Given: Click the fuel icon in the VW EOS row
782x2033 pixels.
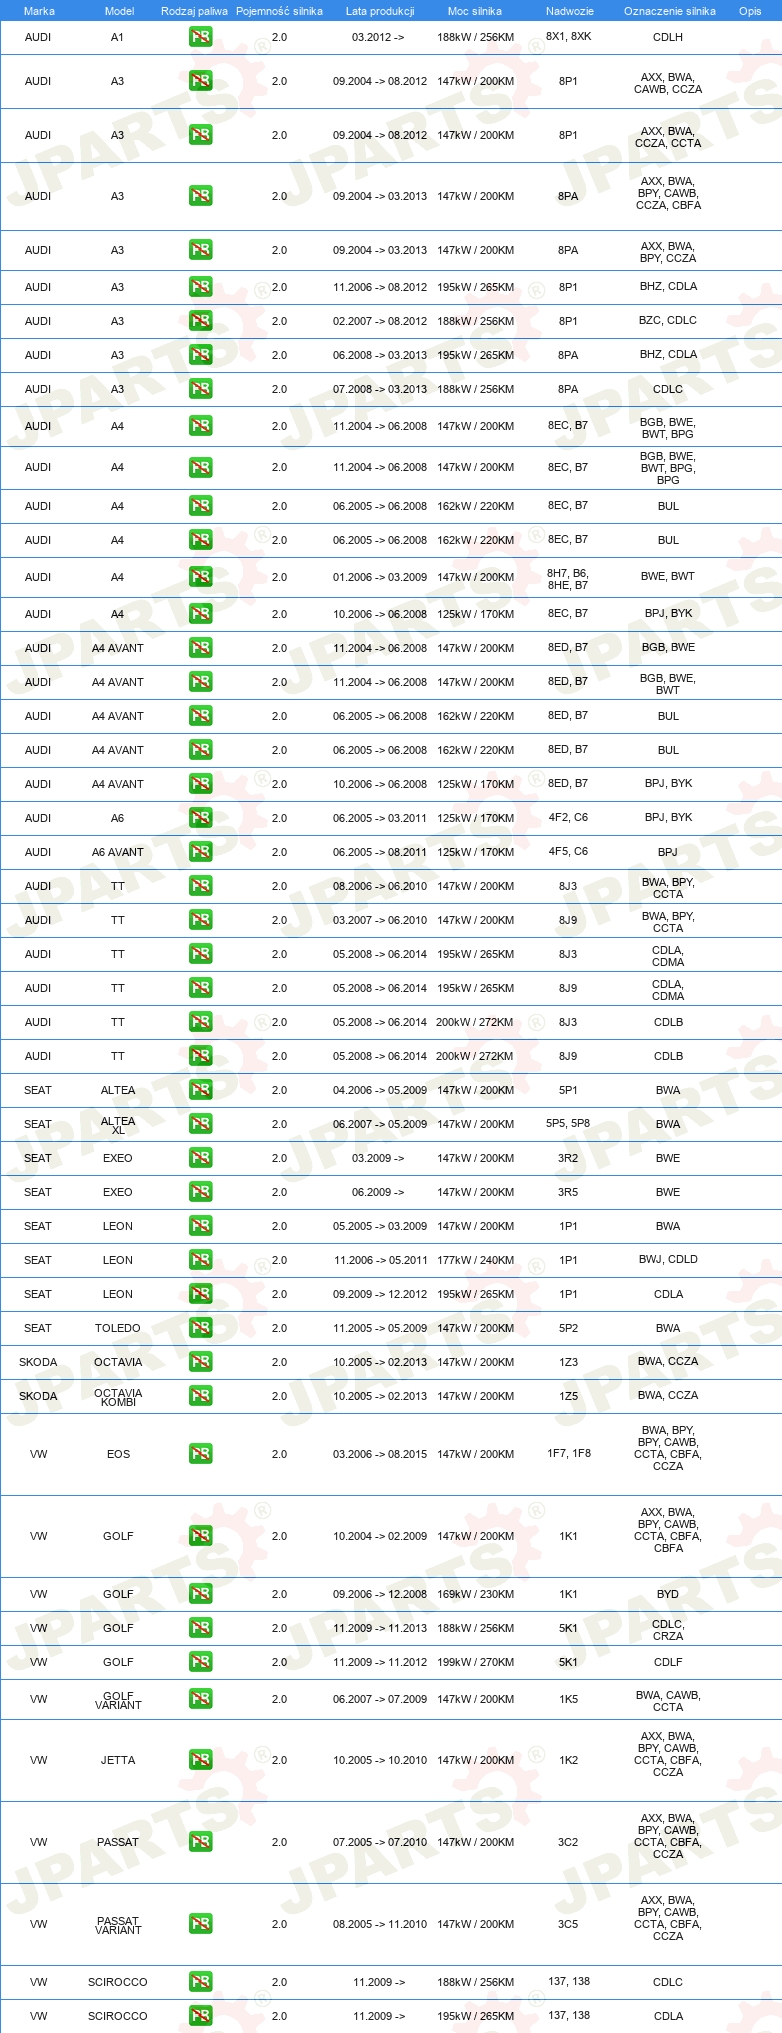Looking at the screenshot, I should point(200,1454).
